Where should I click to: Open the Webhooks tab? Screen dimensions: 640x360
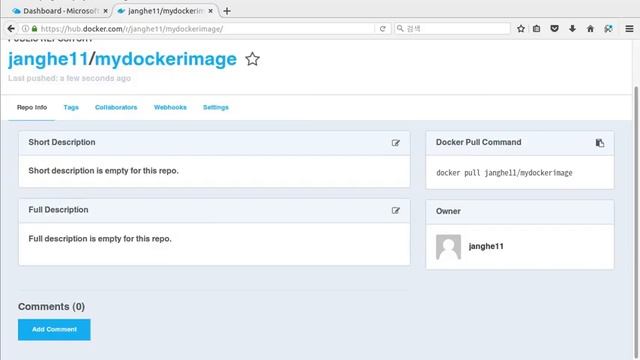coord(170,107)
